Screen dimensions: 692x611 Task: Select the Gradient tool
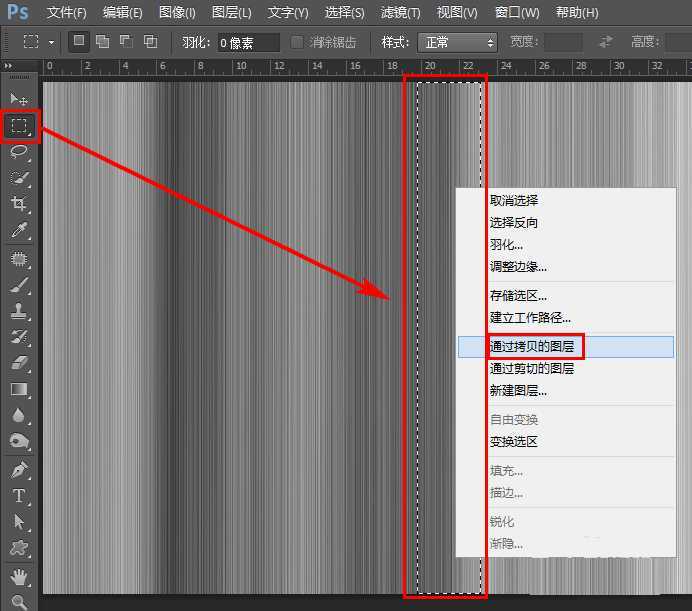19,389
